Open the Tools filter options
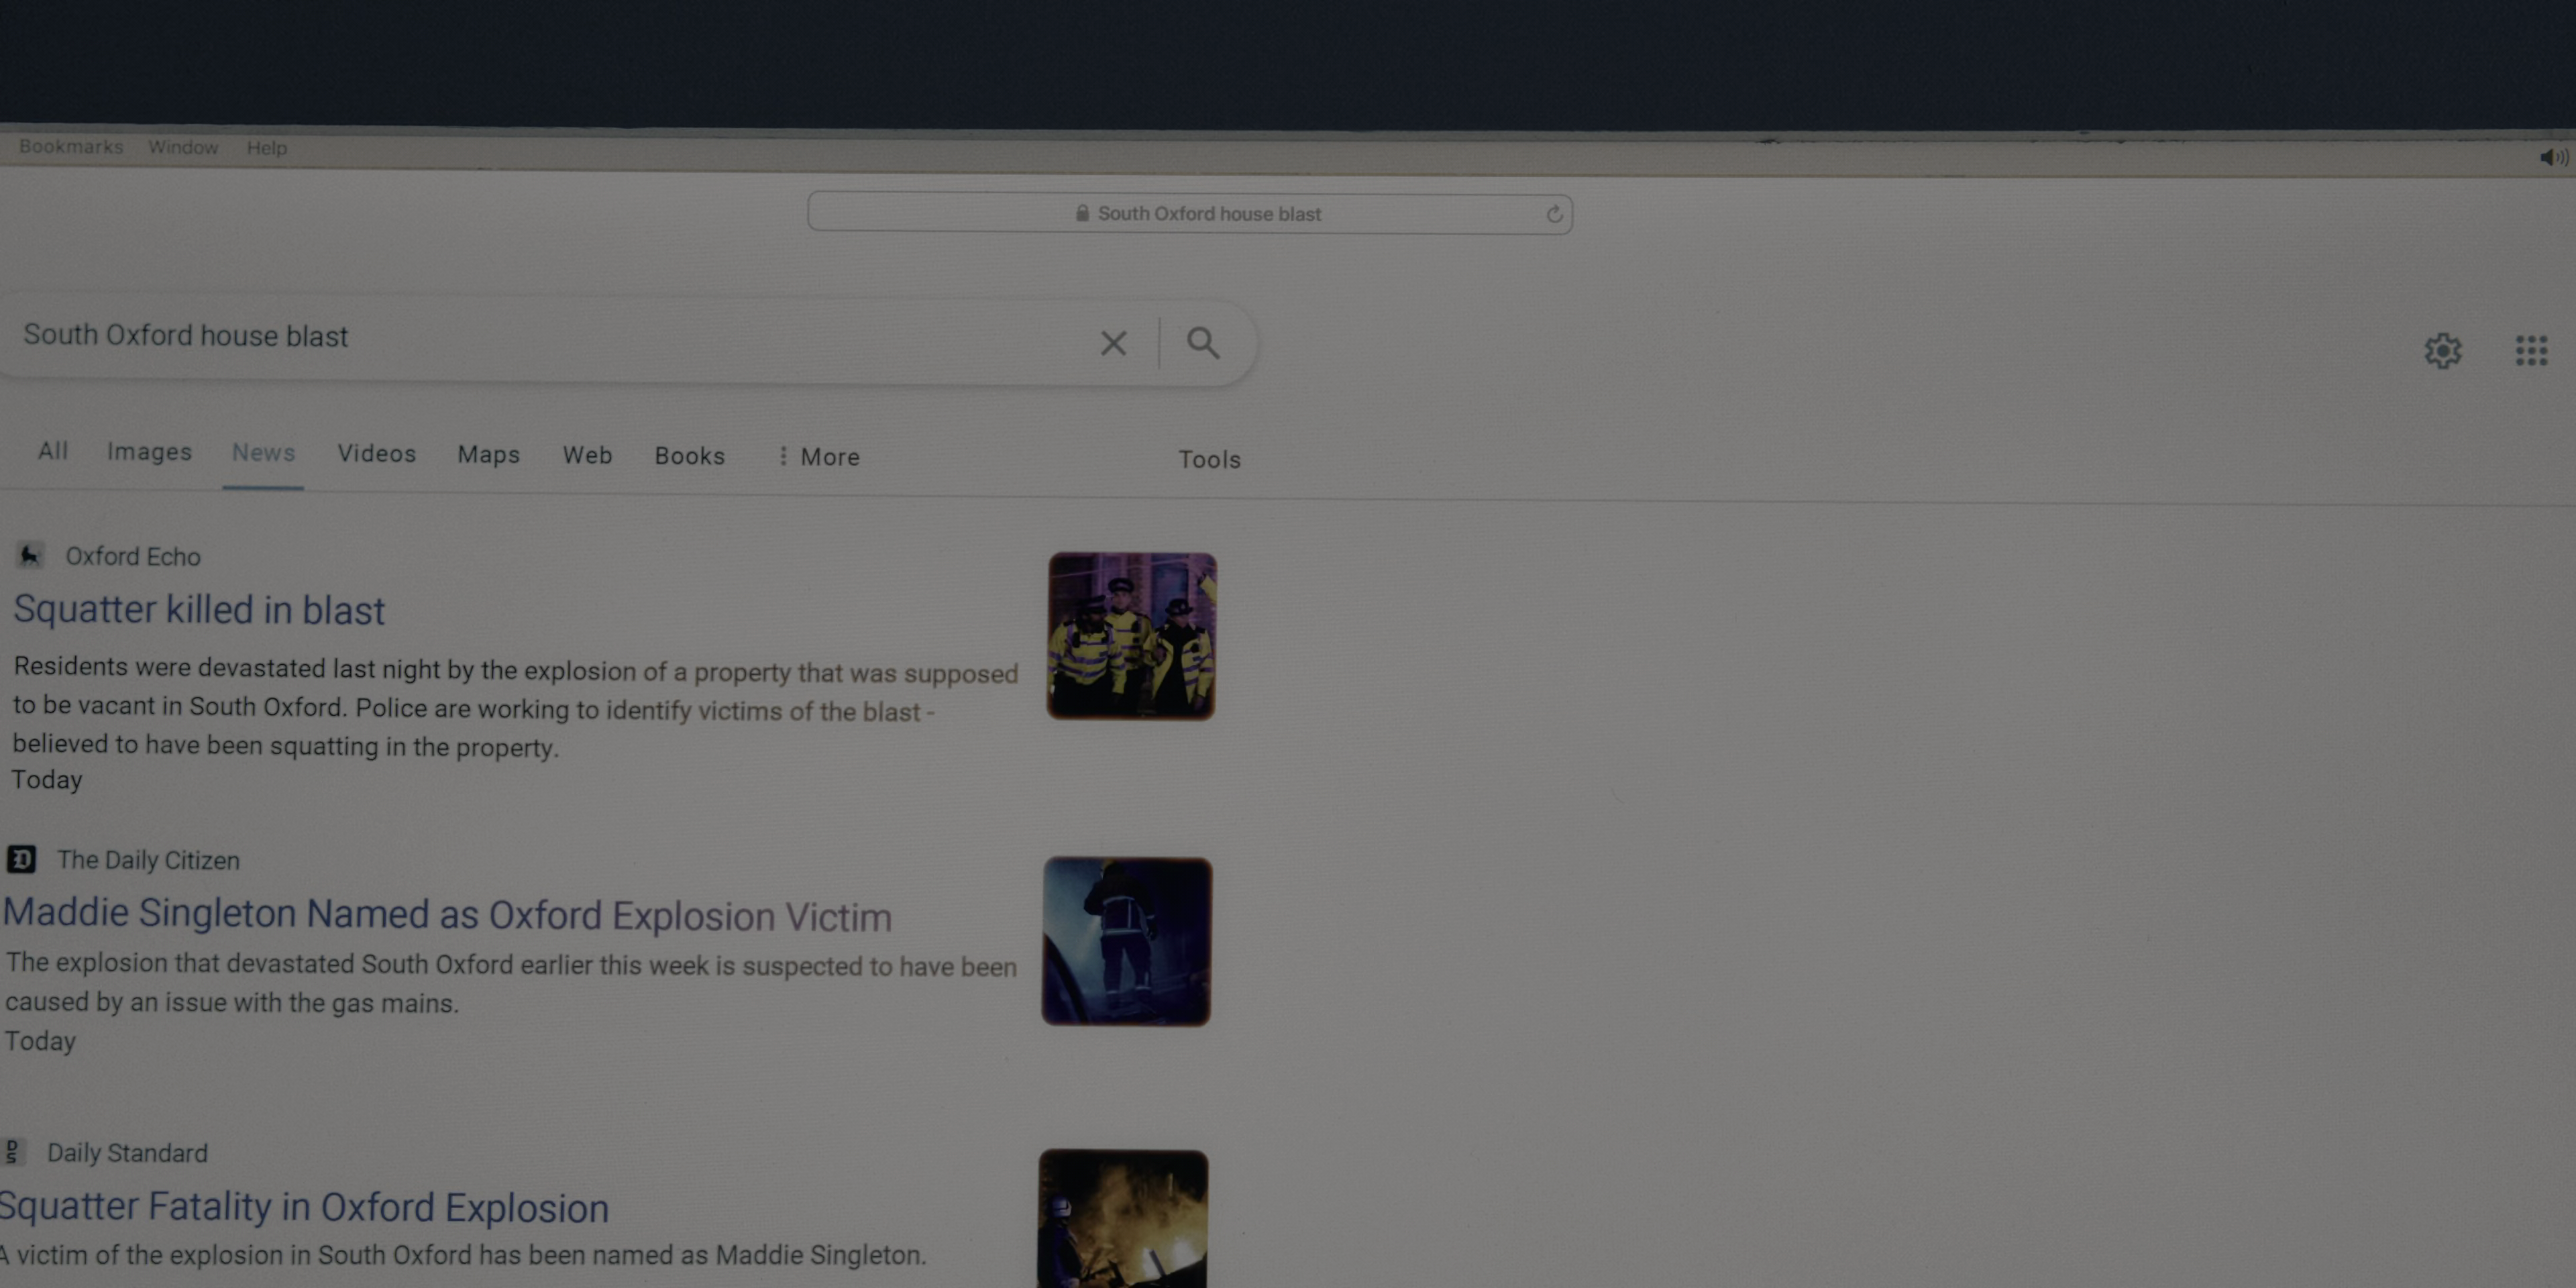Screen dimensions: 2576x1288 pos(1209,459)
